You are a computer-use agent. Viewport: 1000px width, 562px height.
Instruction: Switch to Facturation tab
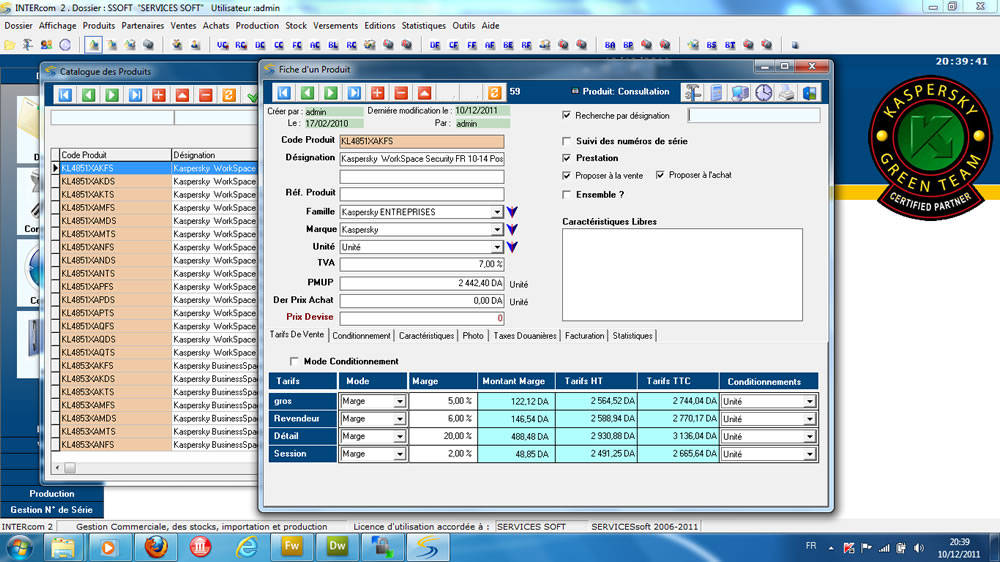point(584,336)
